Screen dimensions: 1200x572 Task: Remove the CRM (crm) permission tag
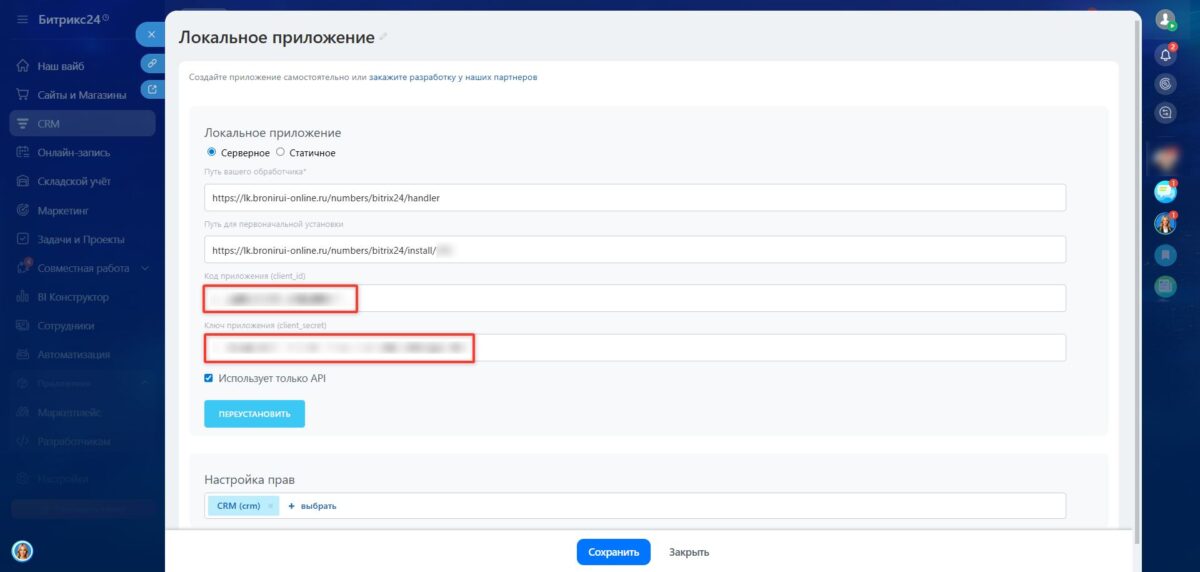(x=270, y=506)
